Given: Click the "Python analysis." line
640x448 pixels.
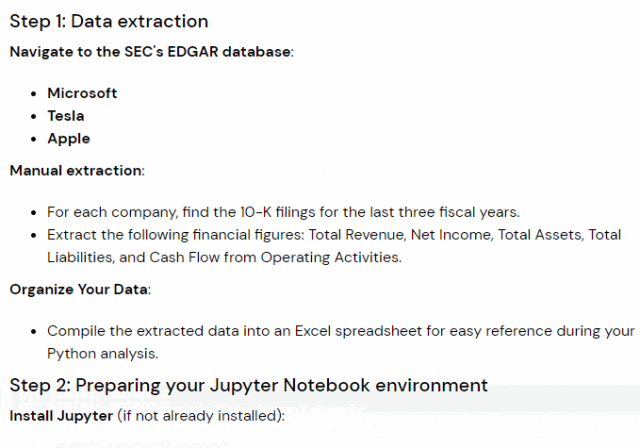Looking at the screenshot, I should pyautogui.click(x=102, y=353).
